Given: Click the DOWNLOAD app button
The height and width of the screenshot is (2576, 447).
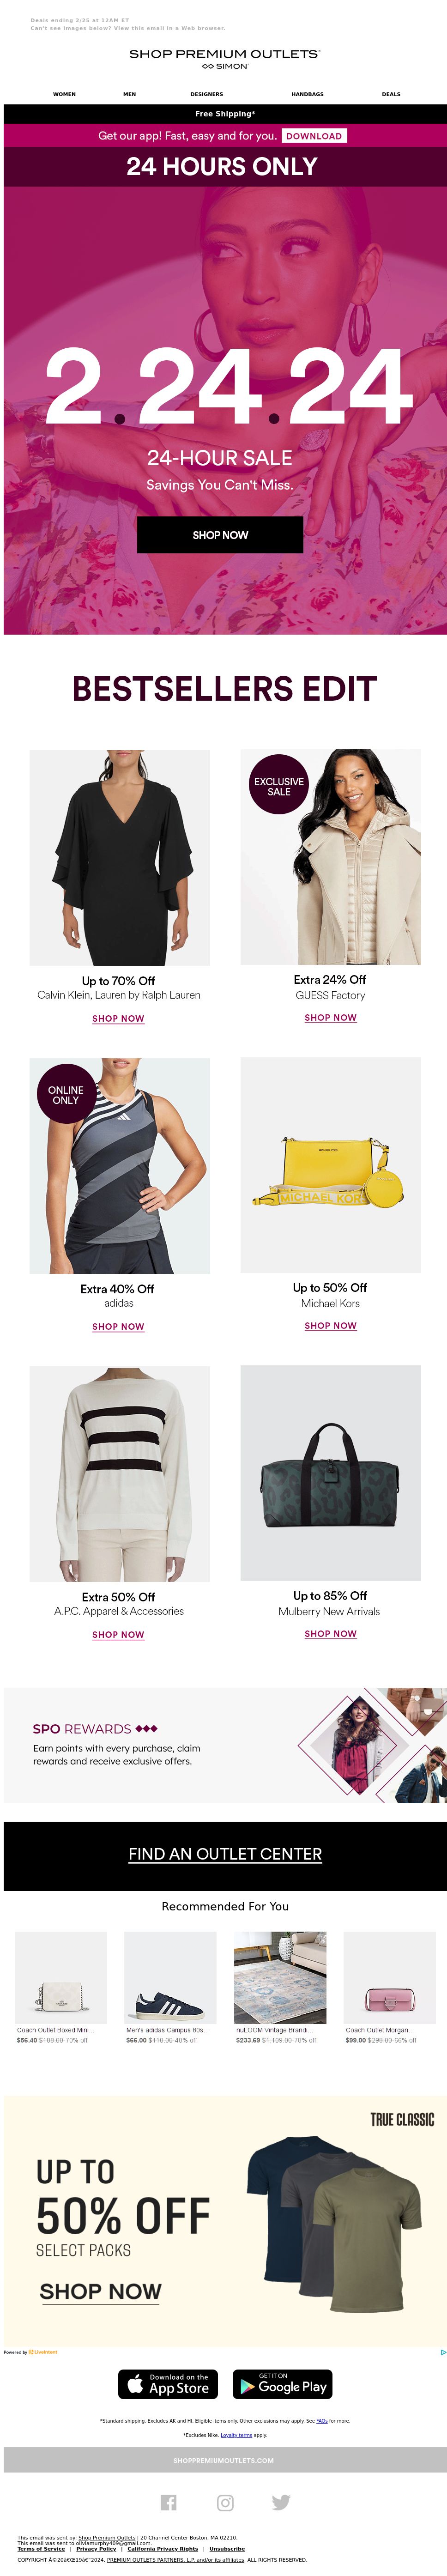Looking at the screenshot, I should [314, 136].
